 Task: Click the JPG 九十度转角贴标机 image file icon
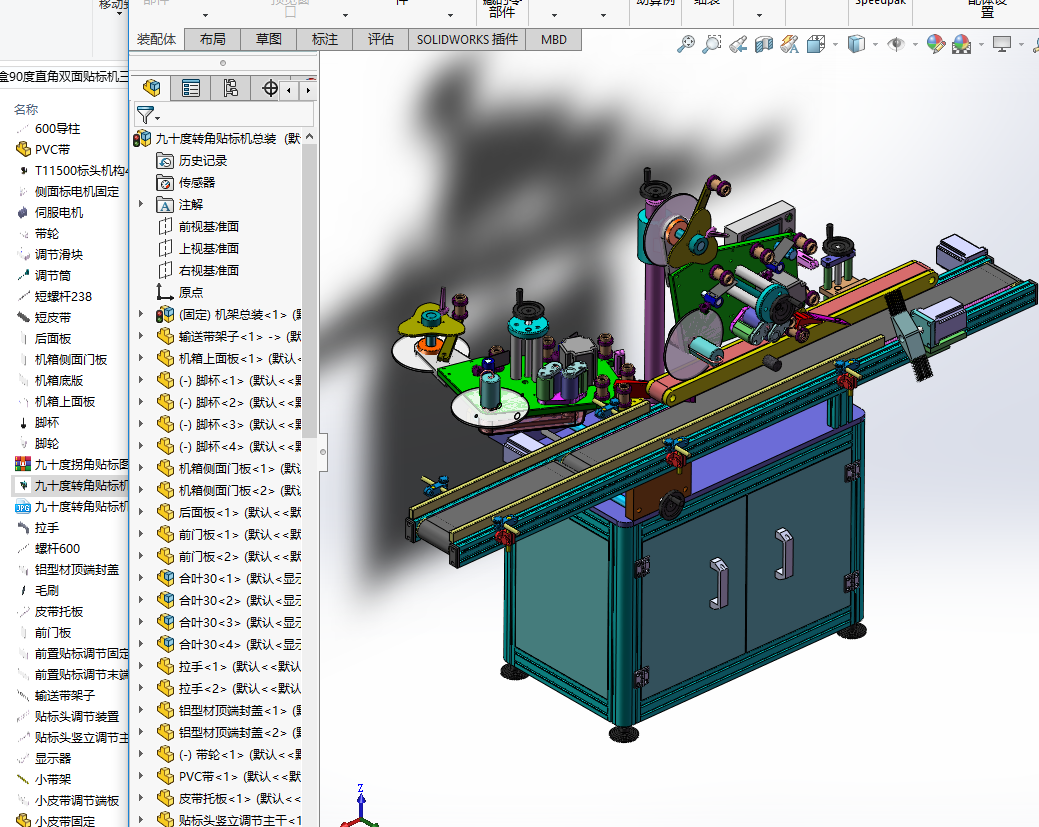23,507
